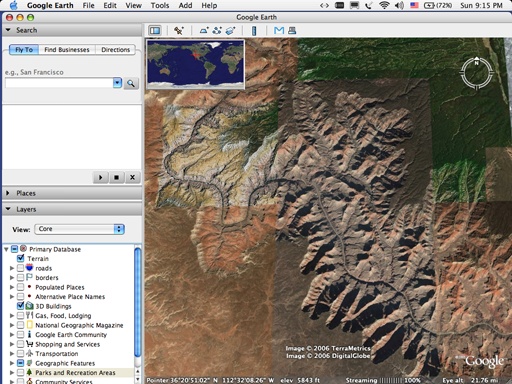This screenshot has height=384, width=512.
Task: Click the N north marker on compass
Action: tap(476, 62)
